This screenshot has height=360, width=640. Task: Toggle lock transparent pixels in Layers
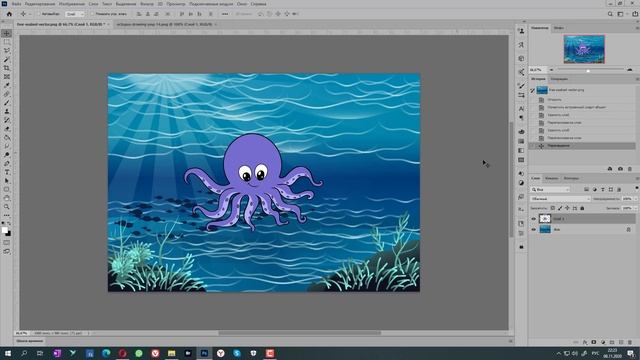coord(553,208)
